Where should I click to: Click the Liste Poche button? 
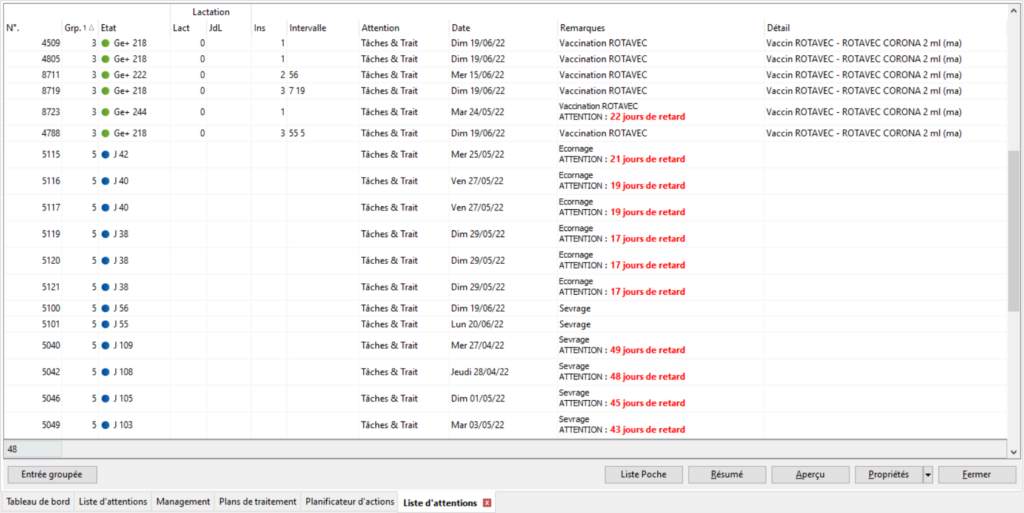(x=644, y=475)
